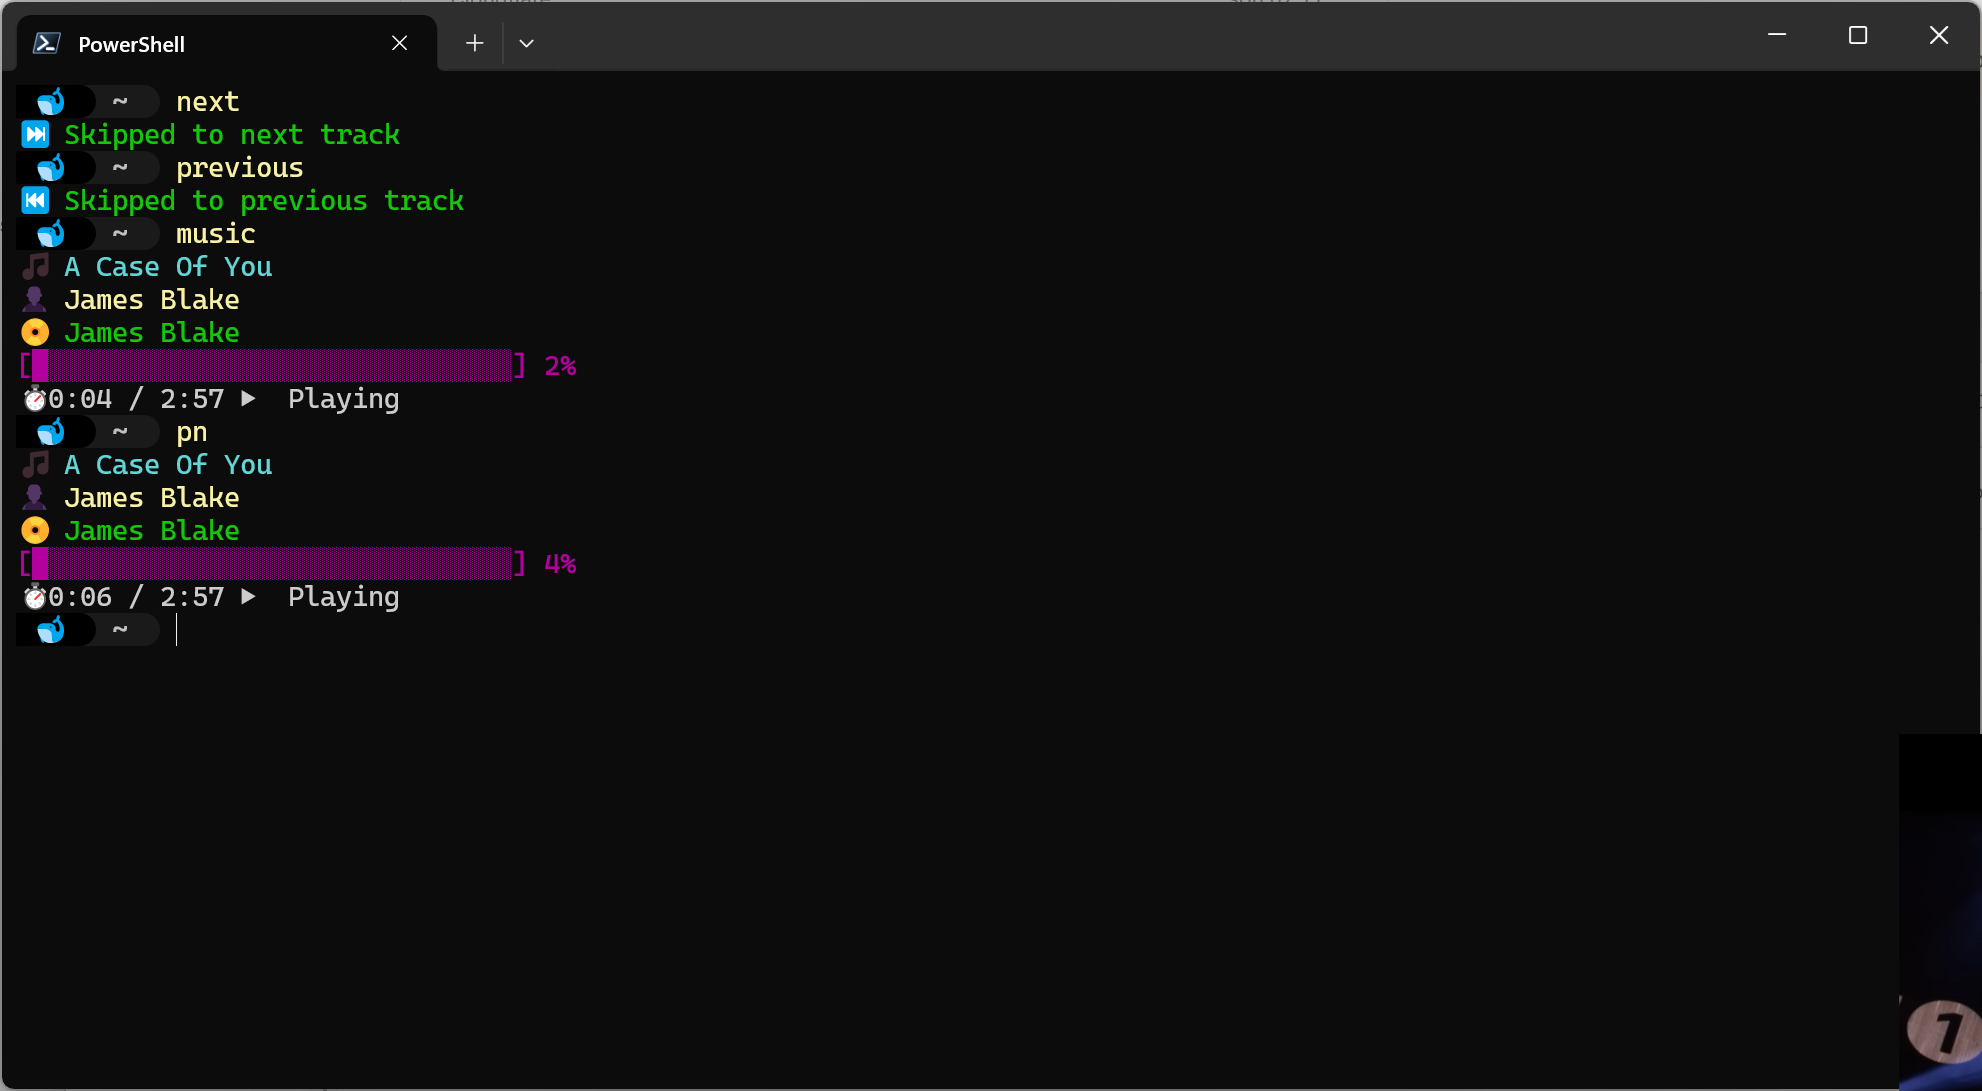This screenshot has height=1091, width=1982.
Task: Click the previous-track icon beside 'Skipped to previous track'
Action: click(x=35, y=200)
